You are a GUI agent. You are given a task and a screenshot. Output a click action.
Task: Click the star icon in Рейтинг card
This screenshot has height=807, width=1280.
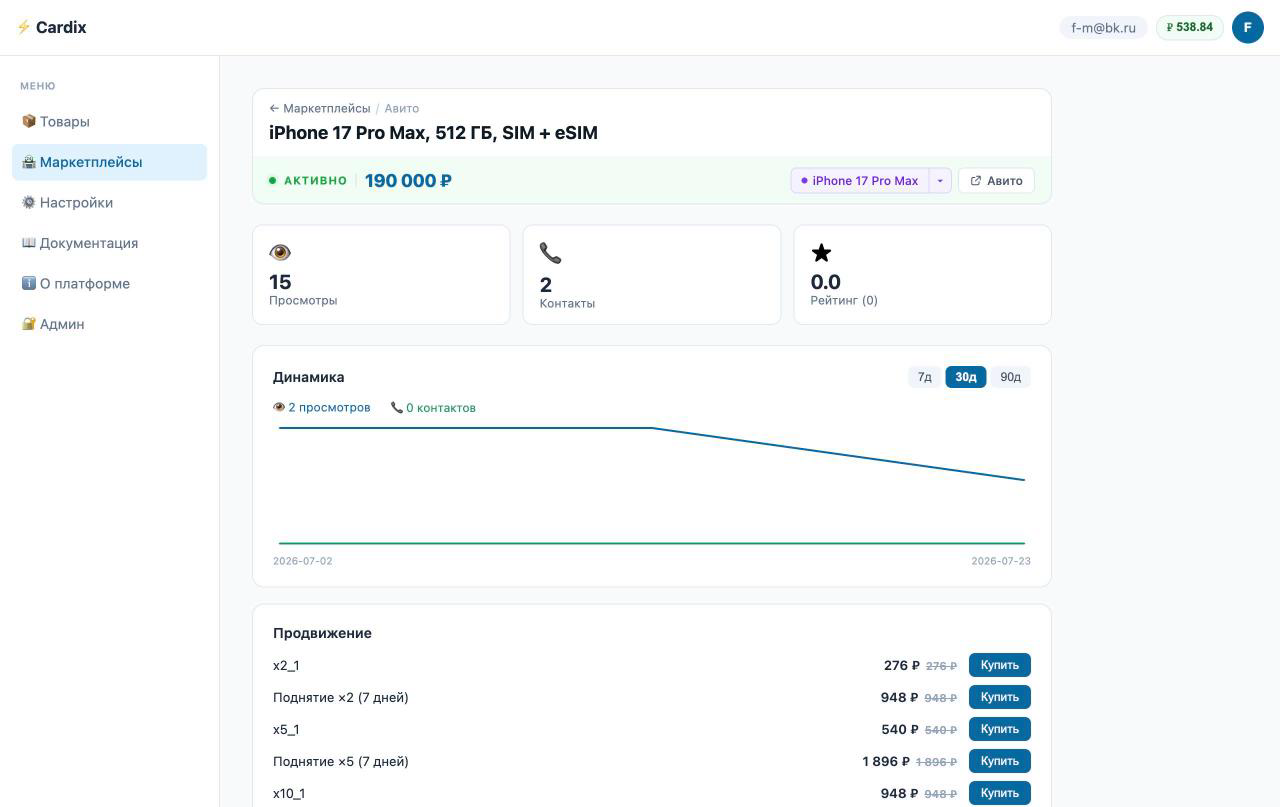(821, 252)
